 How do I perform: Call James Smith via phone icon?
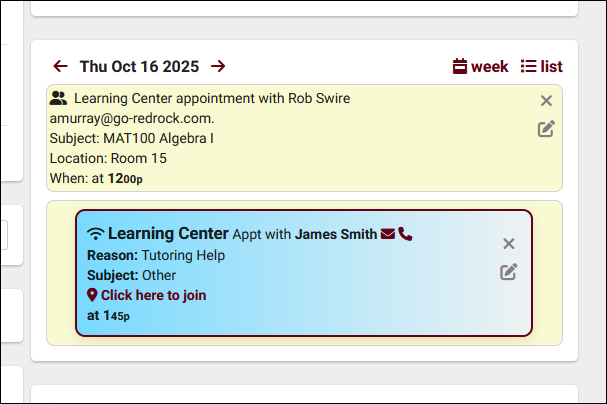405,234
